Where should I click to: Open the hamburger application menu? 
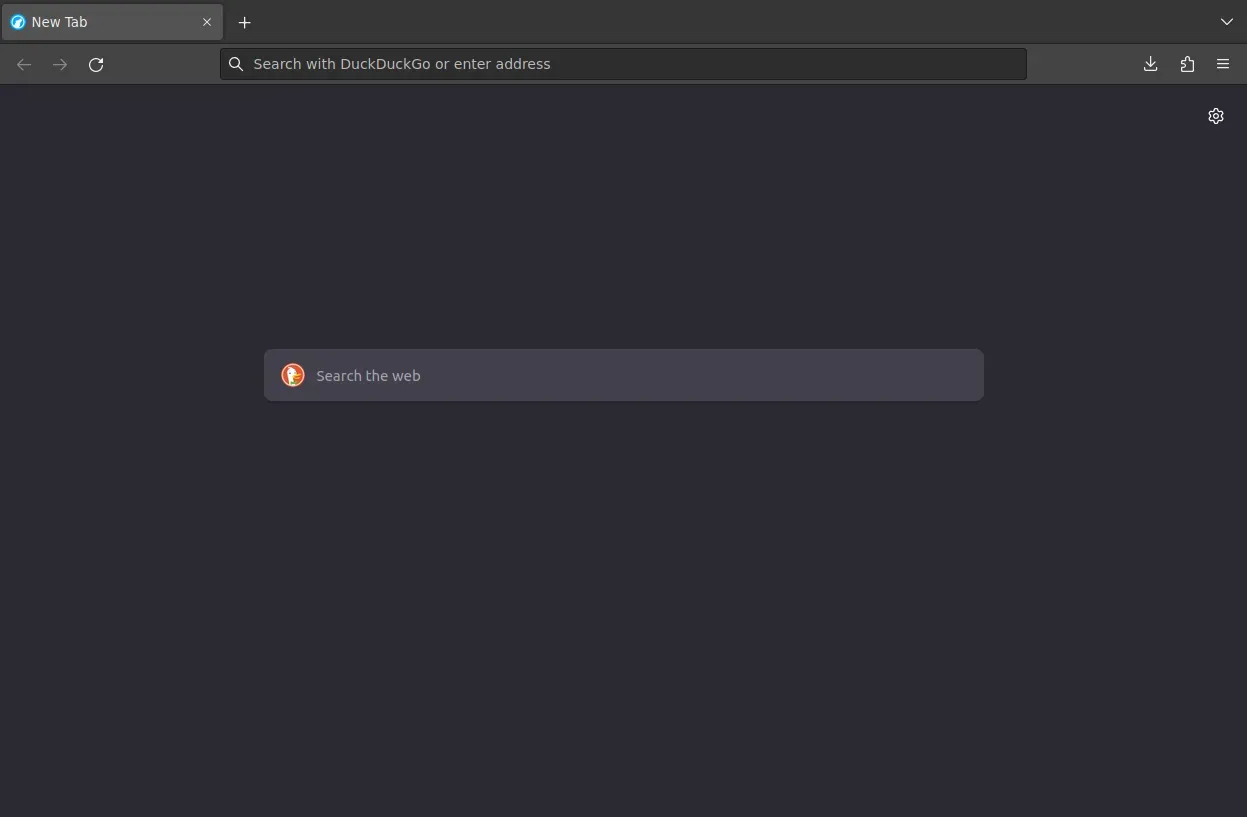click(1222, 64)
